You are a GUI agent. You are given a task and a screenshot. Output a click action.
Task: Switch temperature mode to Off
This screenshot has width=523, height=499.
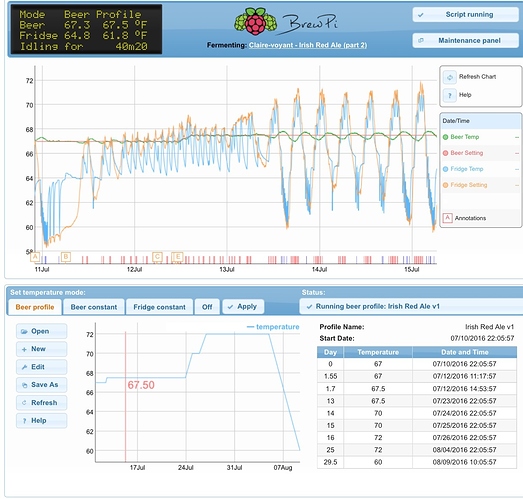(x=207, y=307)
